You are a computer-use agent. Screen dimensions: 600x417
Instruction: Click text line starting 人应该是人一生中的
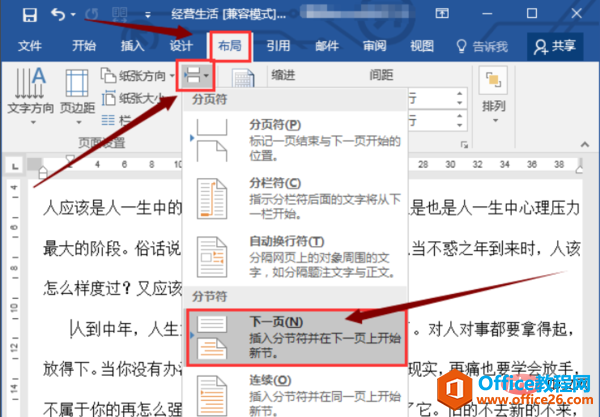click(112, 208)
